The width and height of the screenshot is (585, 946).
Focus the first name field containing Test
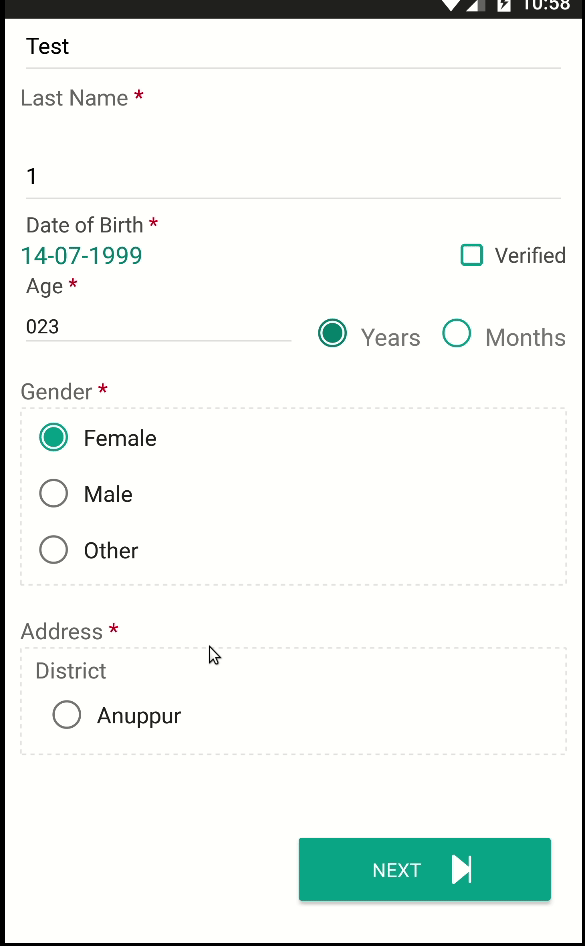(x=293, y=47)
